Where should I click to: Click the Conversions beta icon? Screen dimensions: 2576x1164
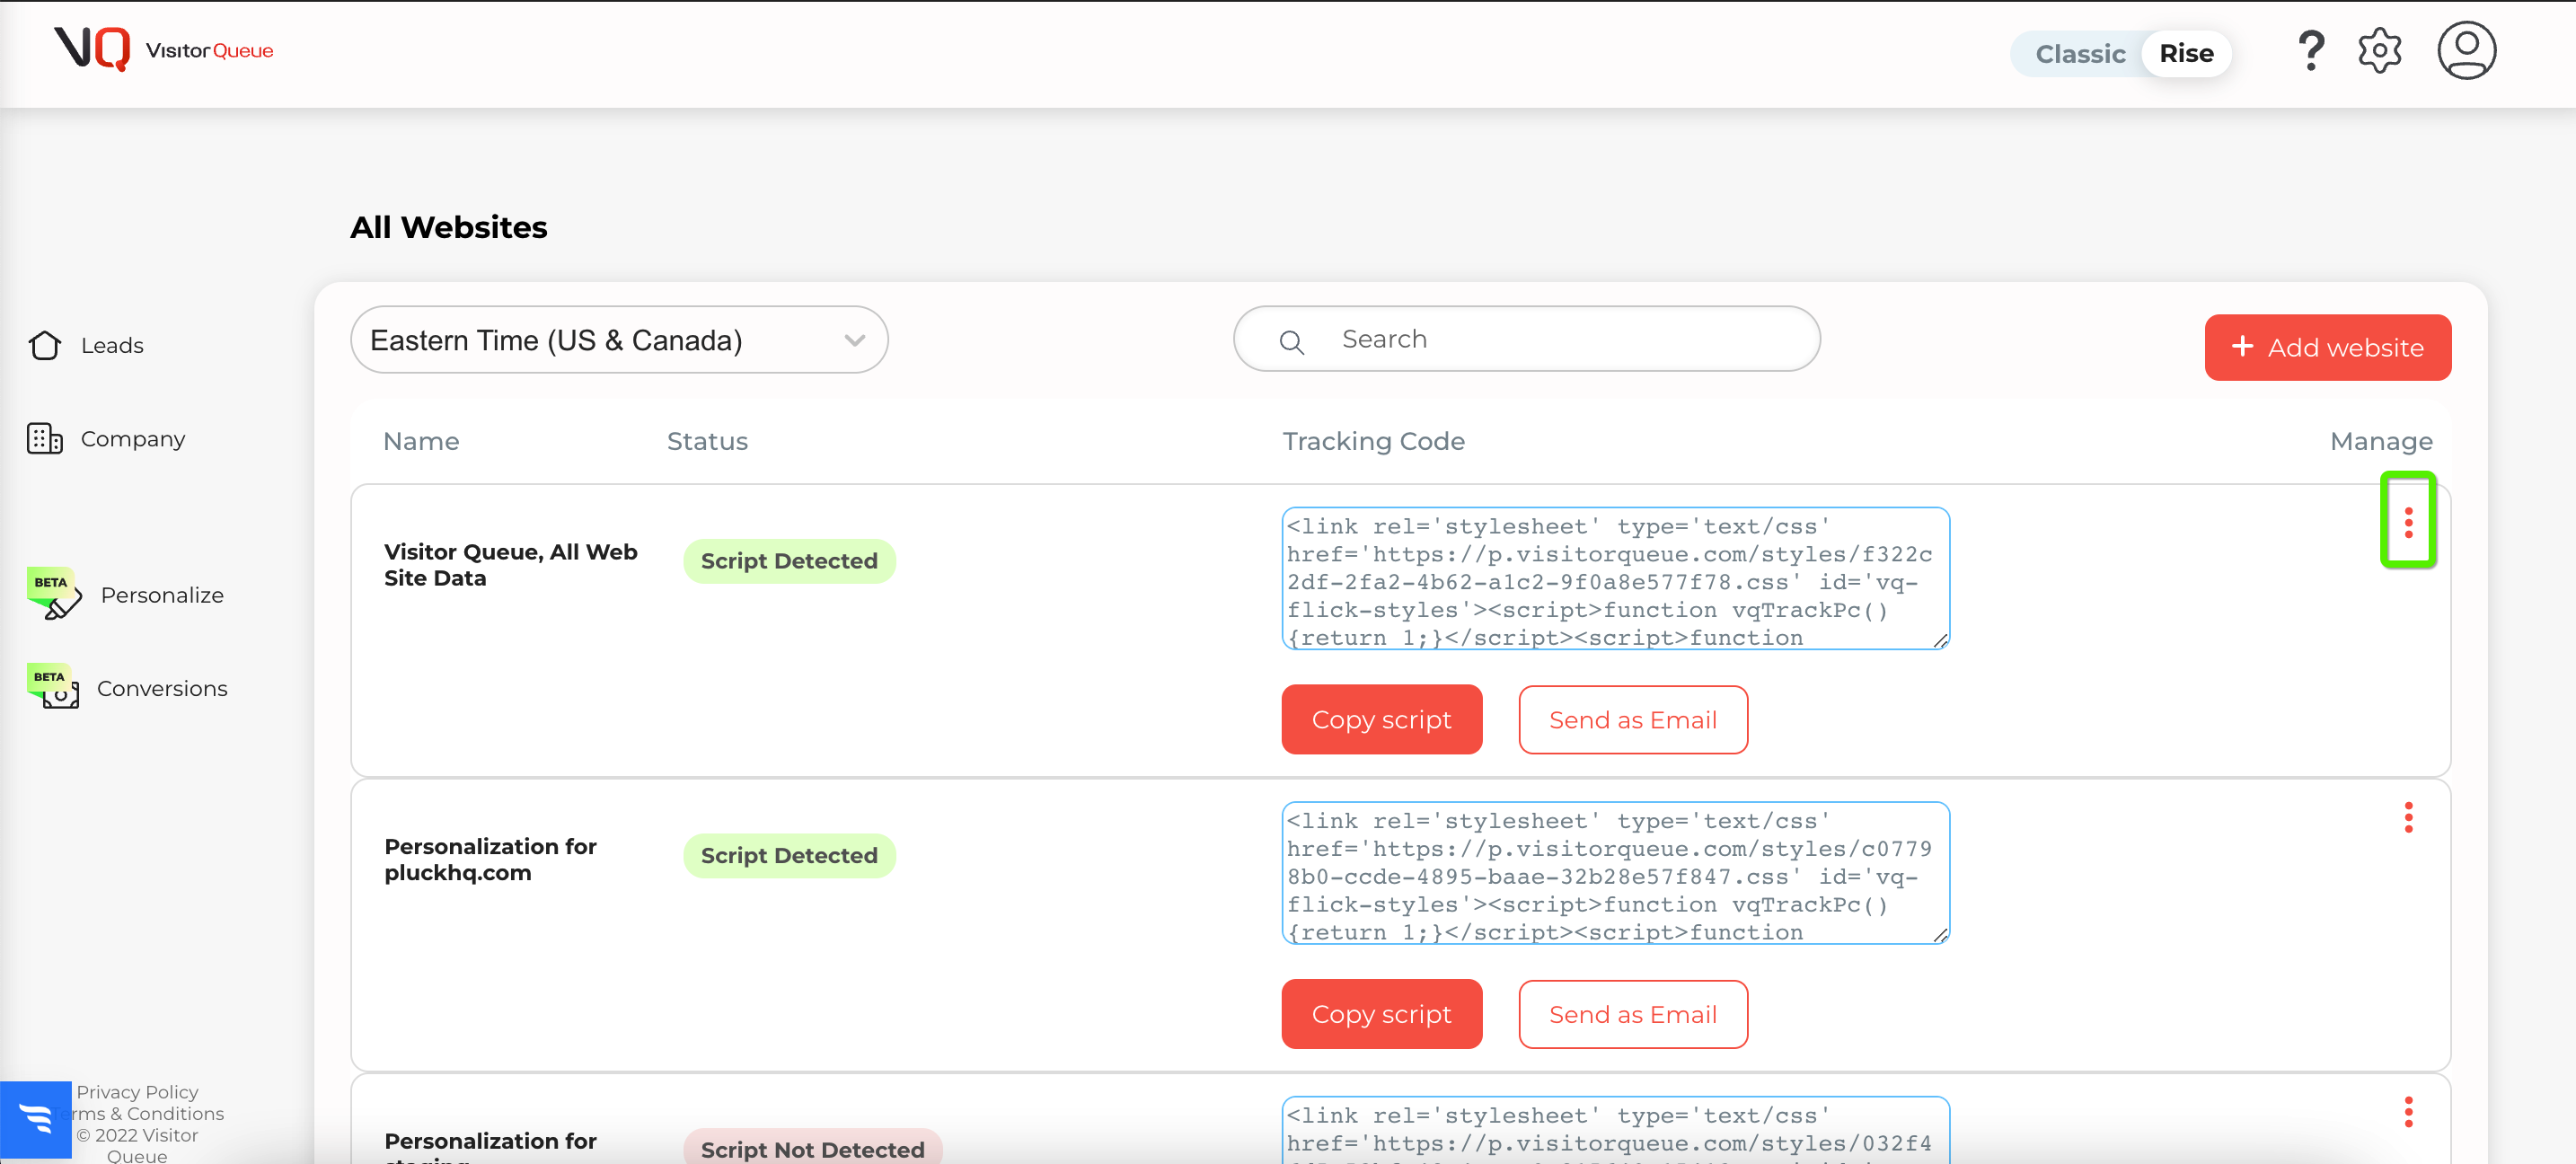pos(53,687)
